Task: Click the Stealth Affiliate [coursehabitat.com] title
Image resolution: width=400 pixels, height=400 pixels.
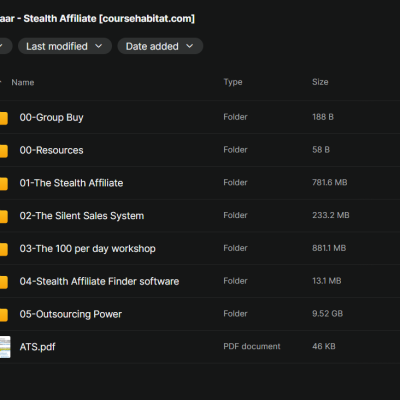Action: tap(109, 18)
